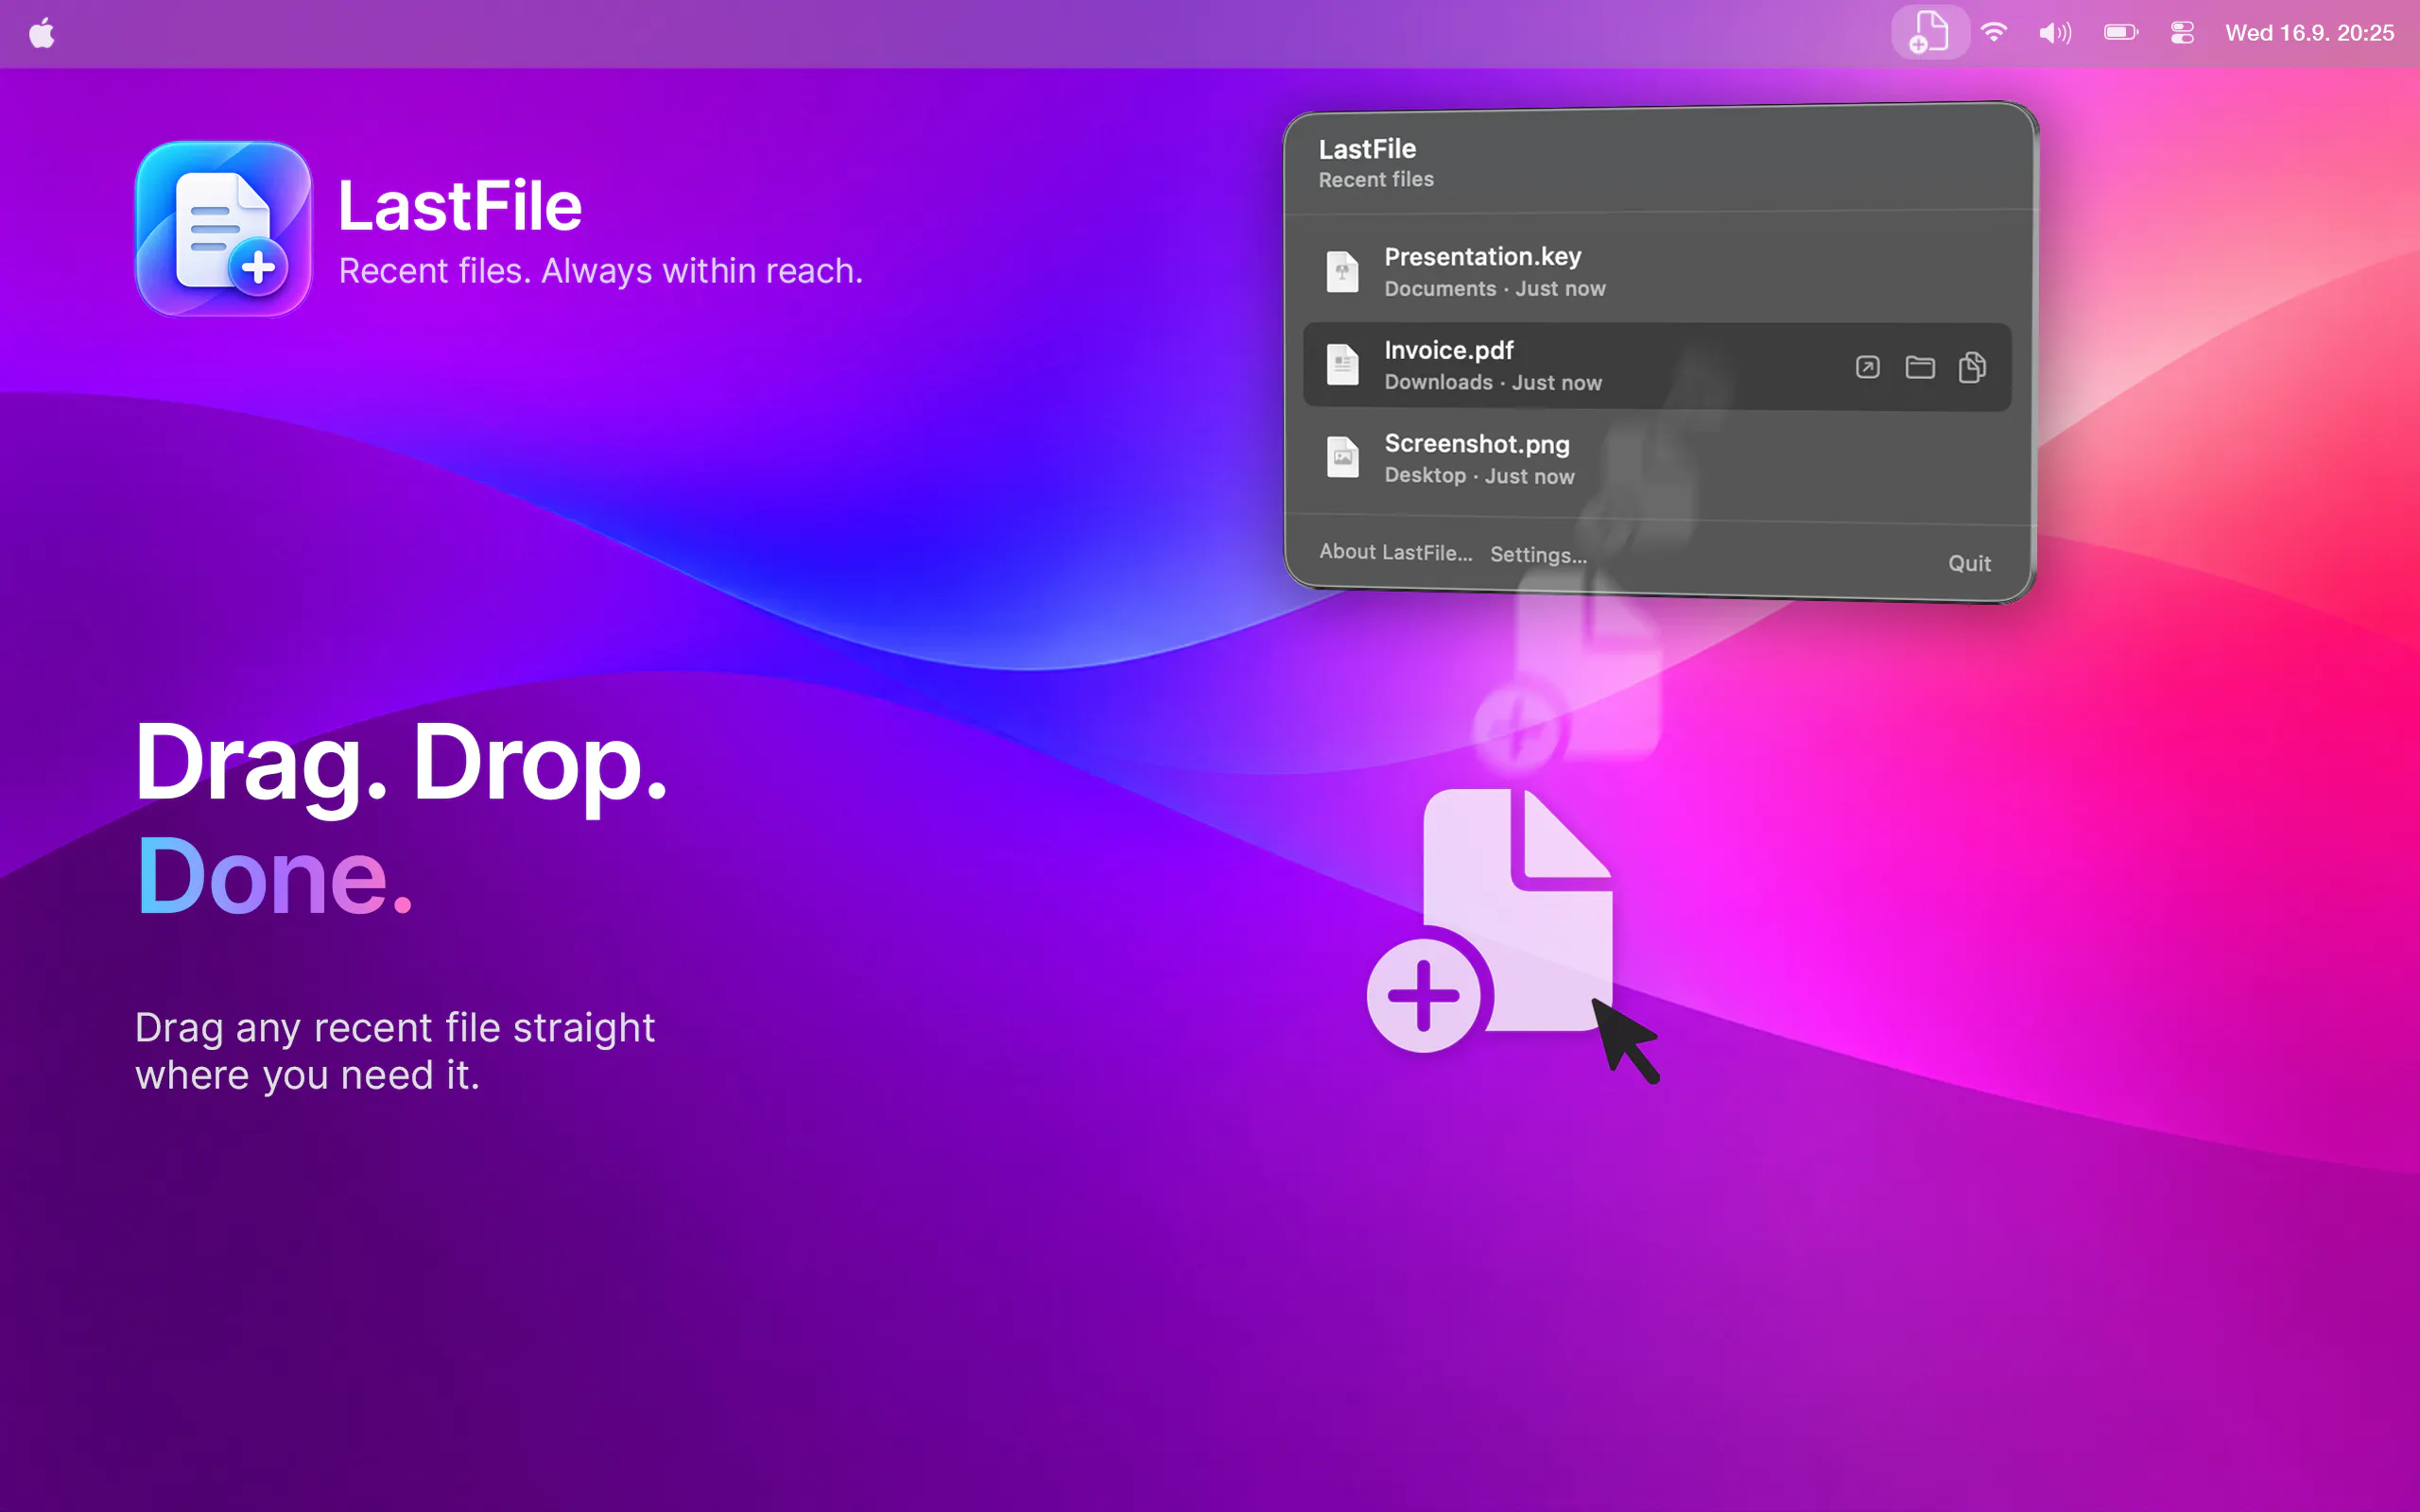Click the battery status icon
Image resolution: width=2420 pixels, height=1512 pixels.
(2120, 33)
